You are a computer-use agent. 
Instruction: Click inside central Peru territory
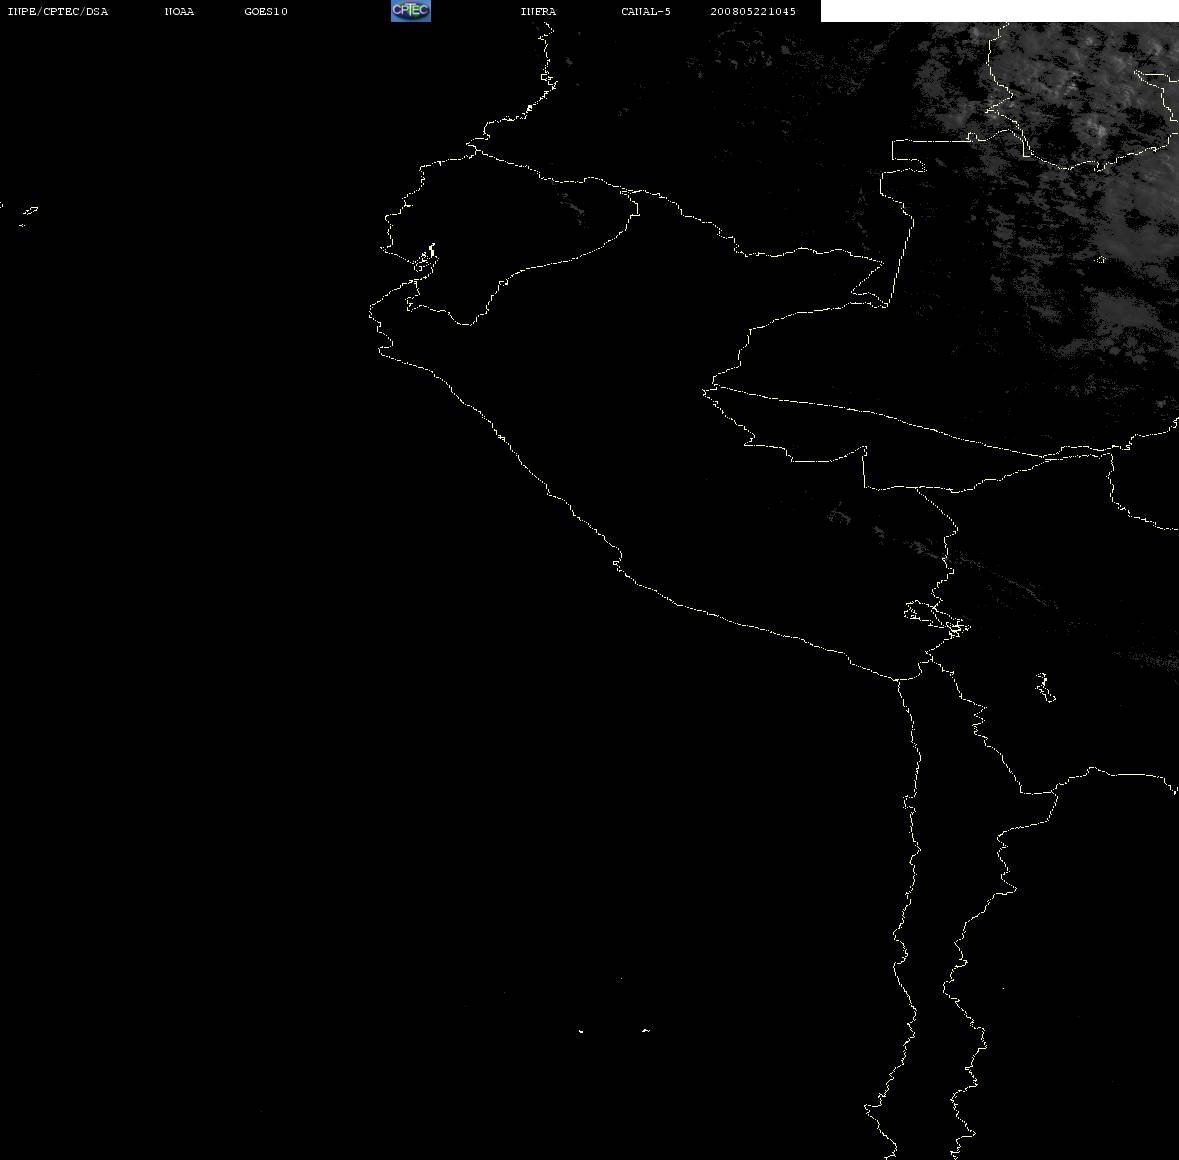tap(677, 451)
